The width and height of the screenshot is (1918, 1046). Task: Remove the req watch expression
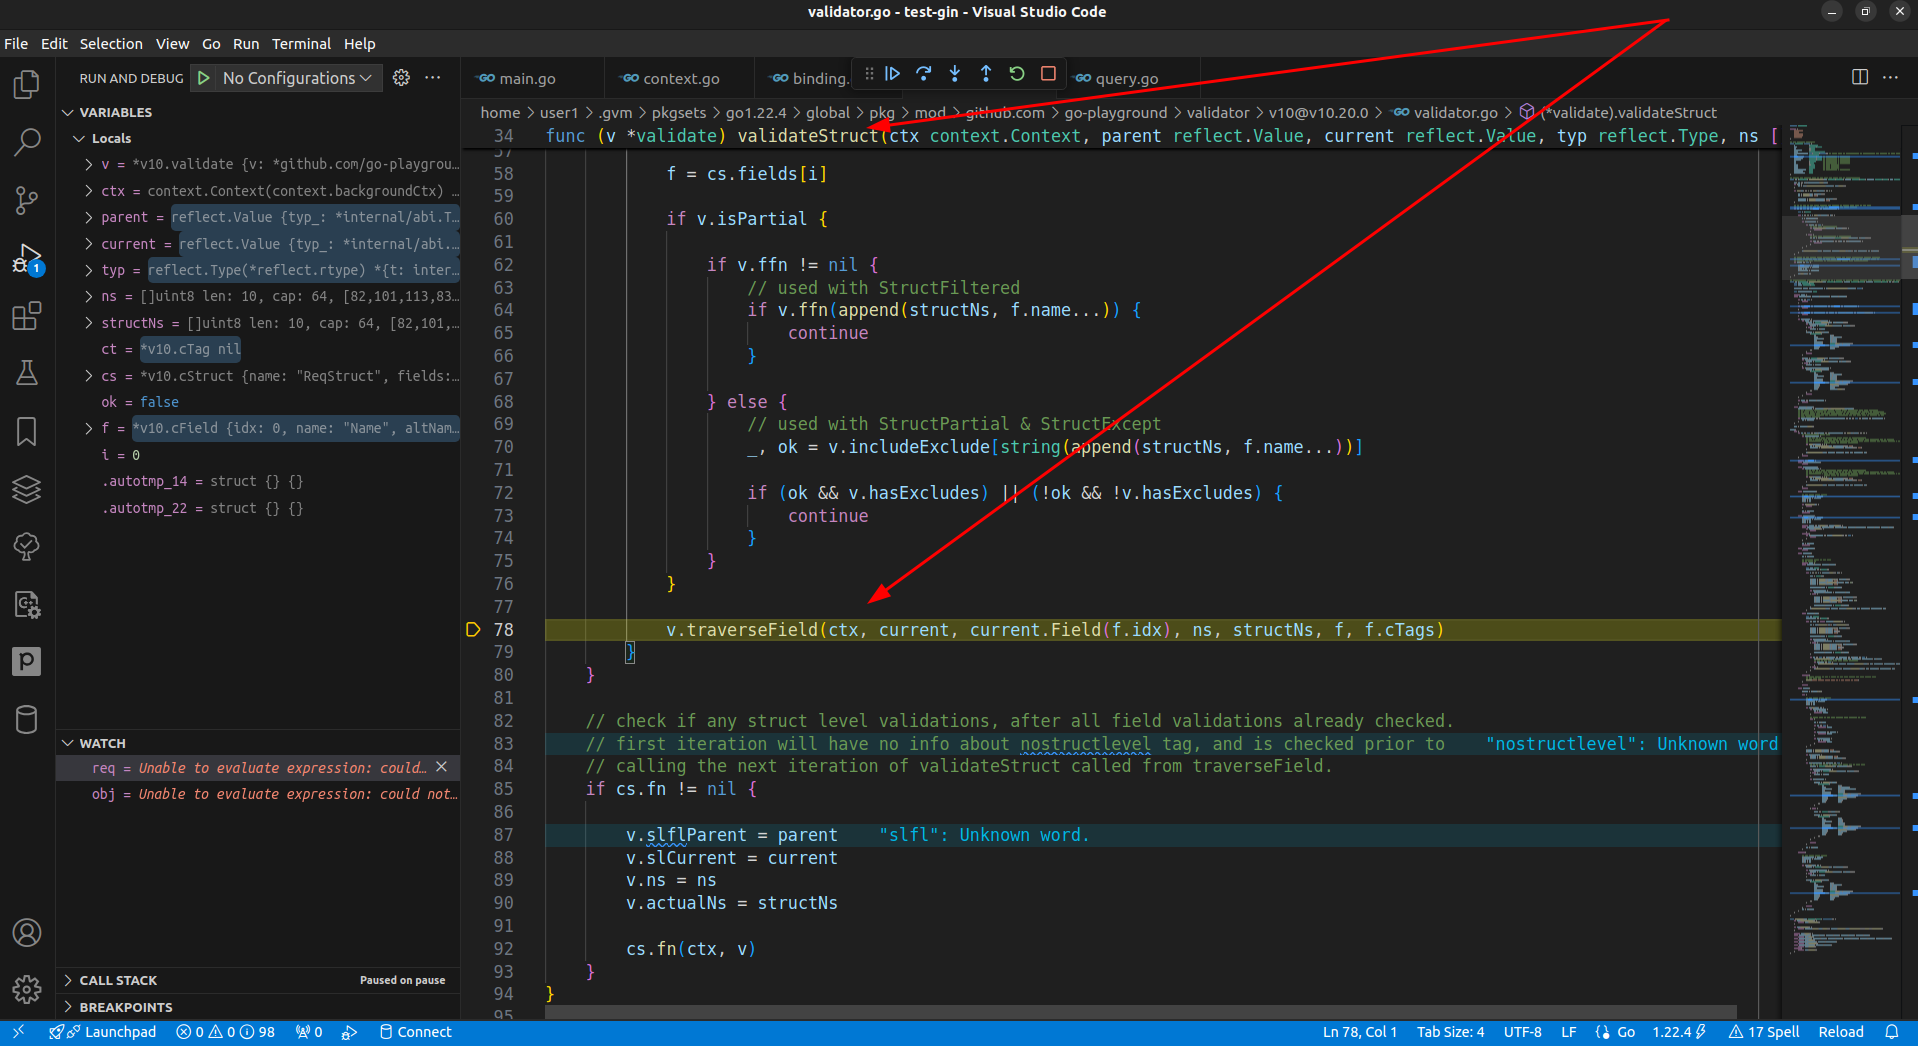coord(441,767)
